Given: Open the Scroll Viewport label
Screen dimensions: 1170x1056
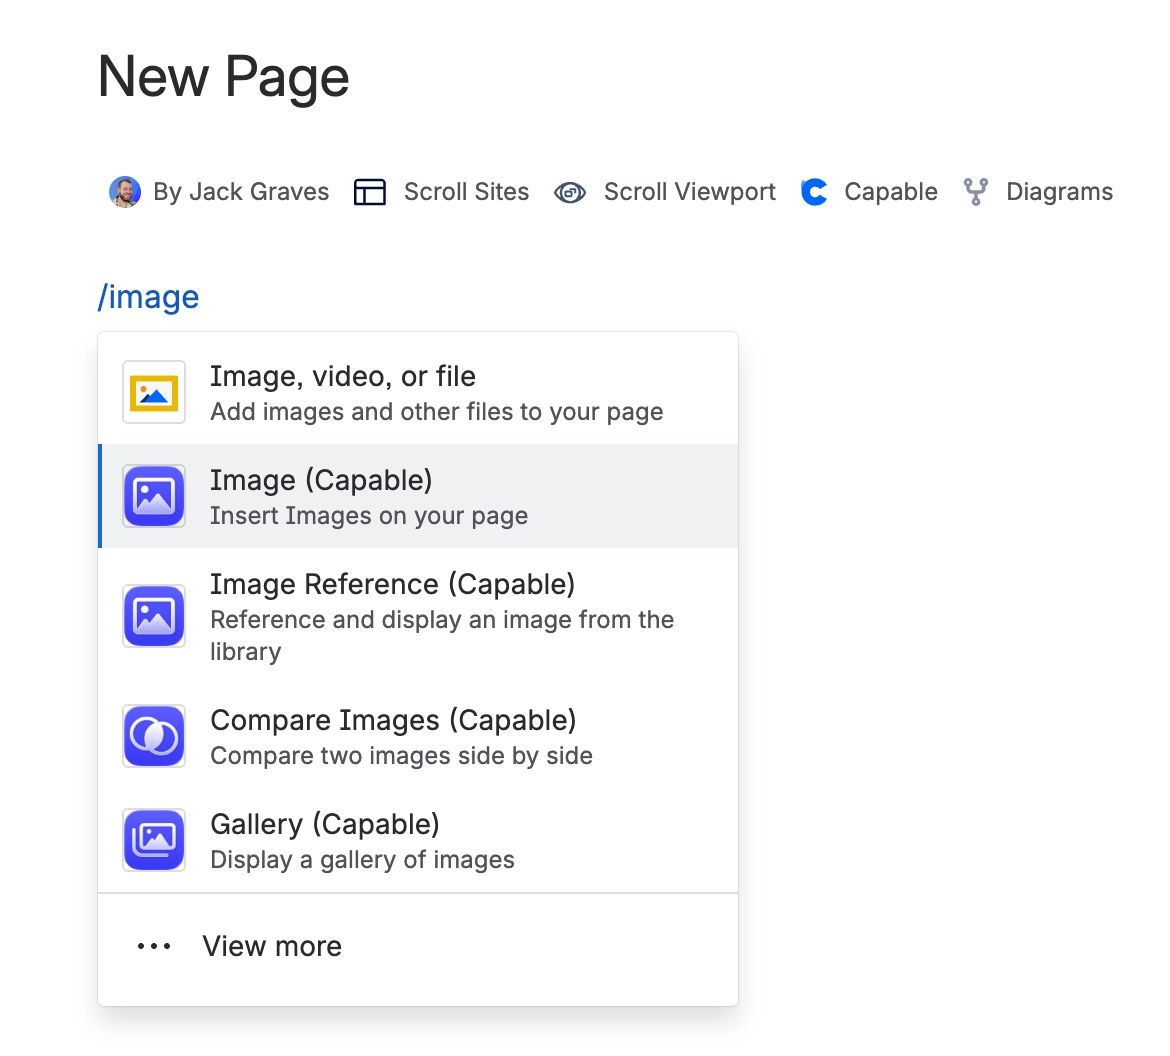Looking at the screenshot, I should tap(689, 192).
